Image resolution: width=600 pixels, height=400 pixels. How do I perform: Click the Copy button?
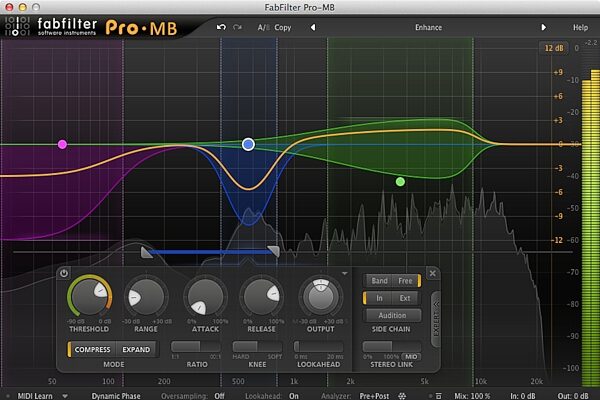(x=283, y=28)
